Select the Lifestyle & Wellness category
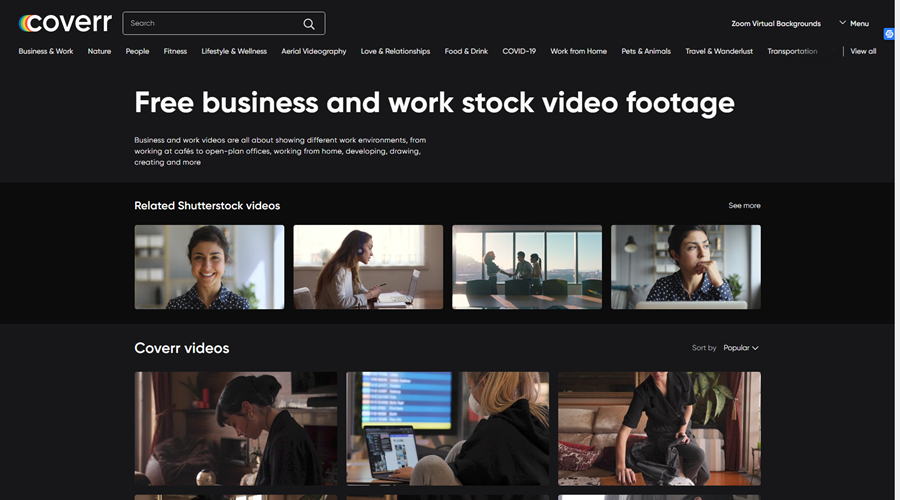The image size is (900, 500). (234, 51)
